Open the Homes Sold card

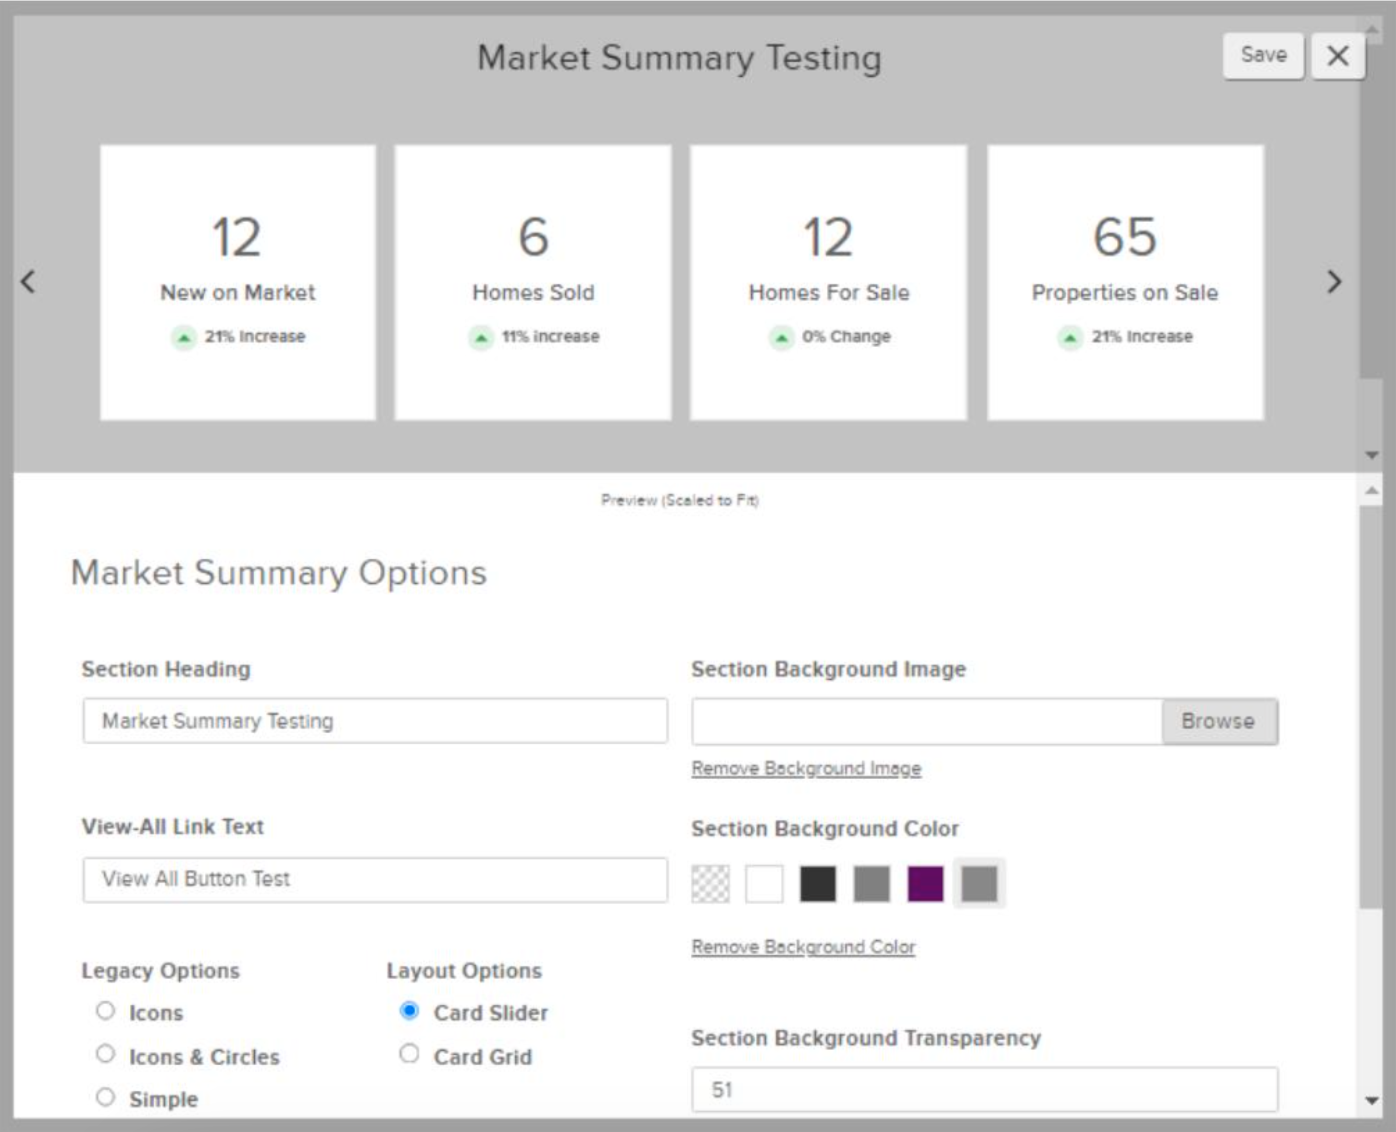pos(533,282)
